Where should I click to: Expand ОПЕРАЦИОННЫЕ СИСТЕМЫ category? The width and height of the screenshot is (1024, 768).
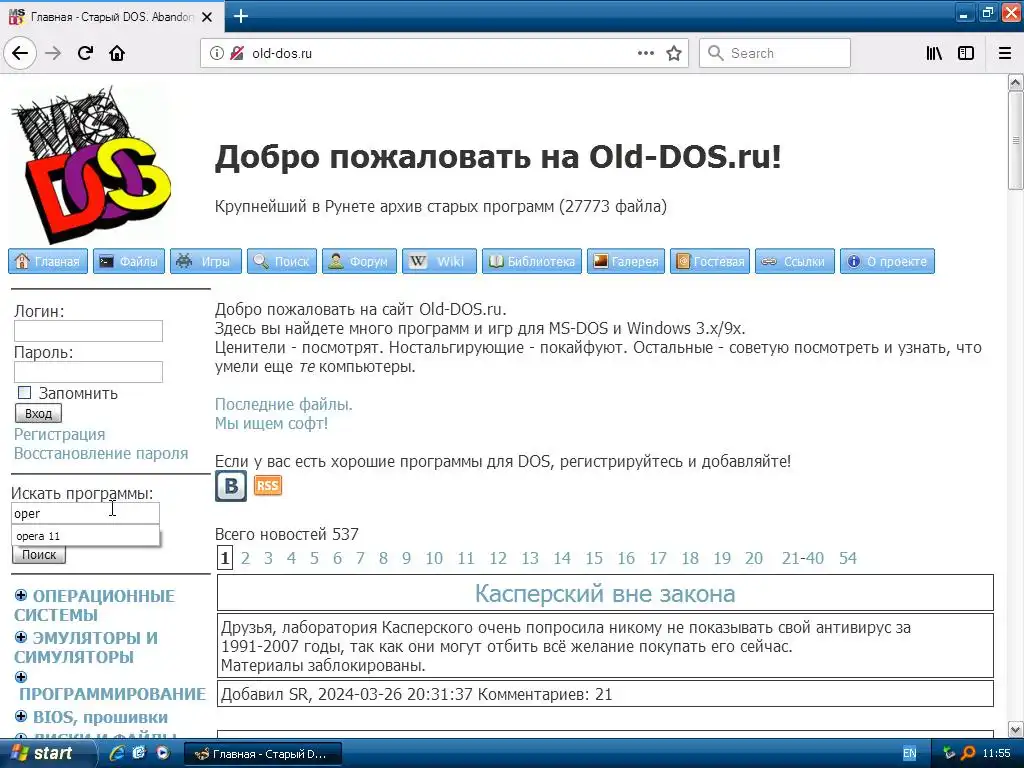(x=21, y=595)
